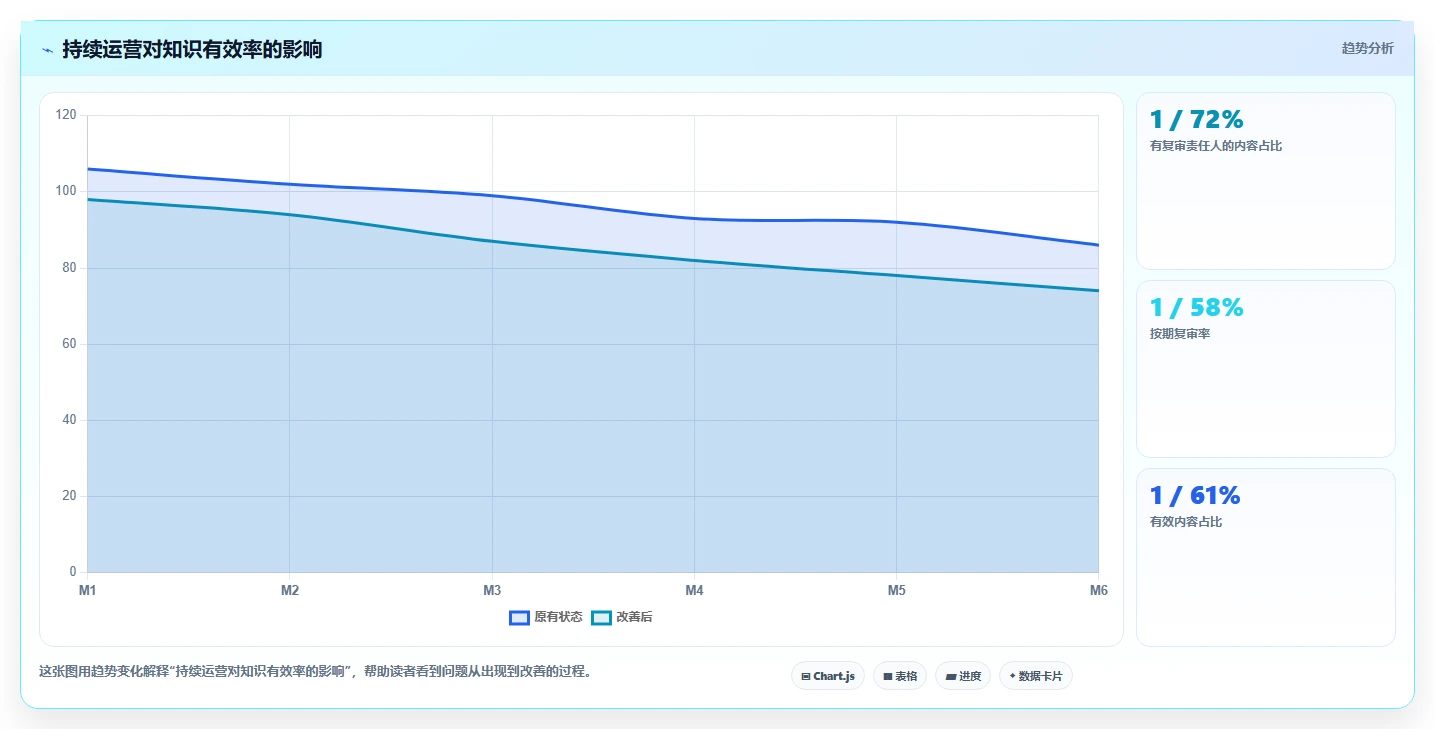Click the 20 y-axis label
1435x729 pixels.
coord(69,496)
